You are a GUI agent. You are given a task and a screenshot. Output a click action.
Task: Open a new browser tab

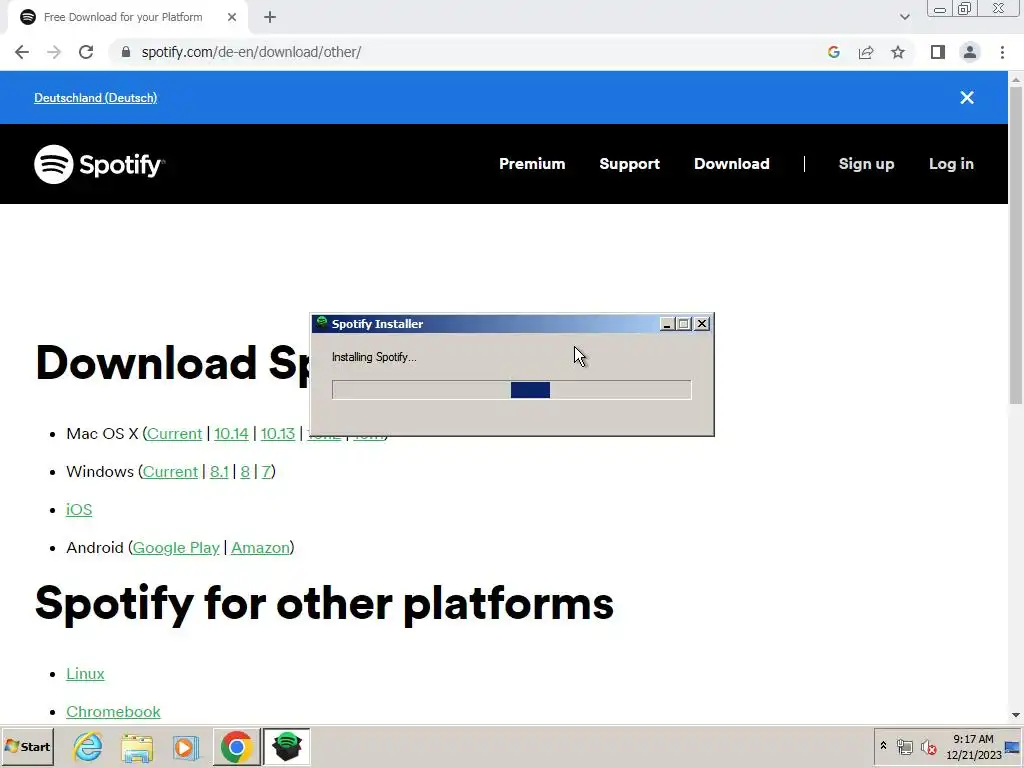270,17
